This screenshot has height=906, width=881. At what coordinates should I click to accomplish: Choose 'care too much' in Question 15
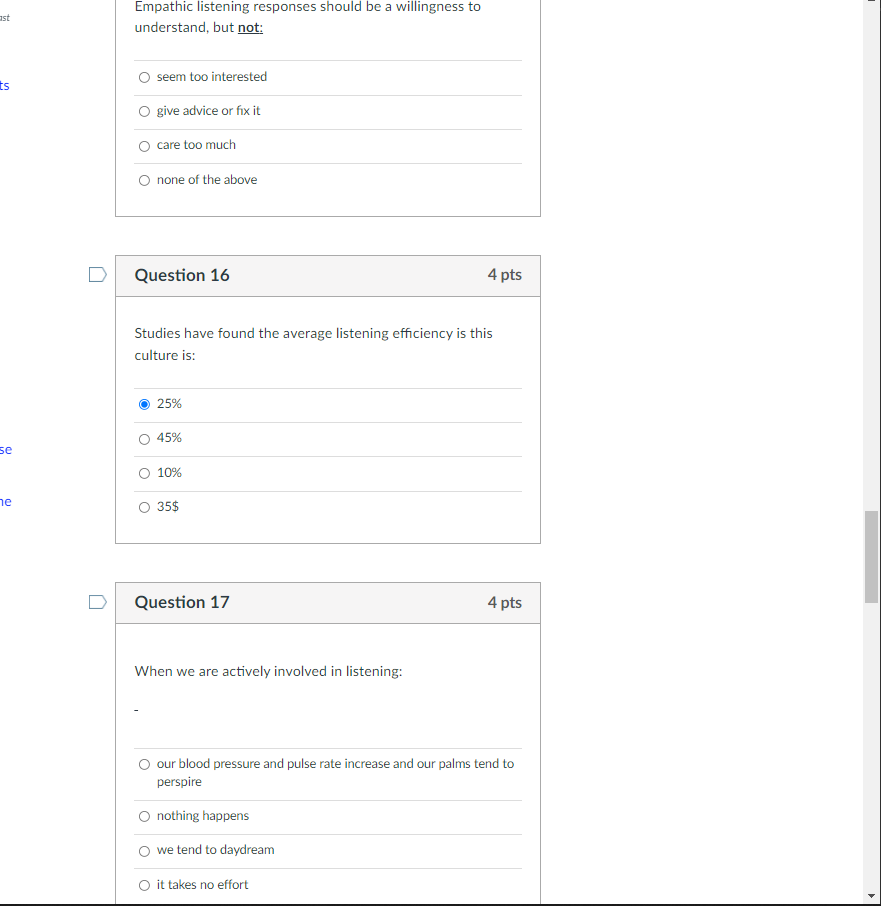144,145
